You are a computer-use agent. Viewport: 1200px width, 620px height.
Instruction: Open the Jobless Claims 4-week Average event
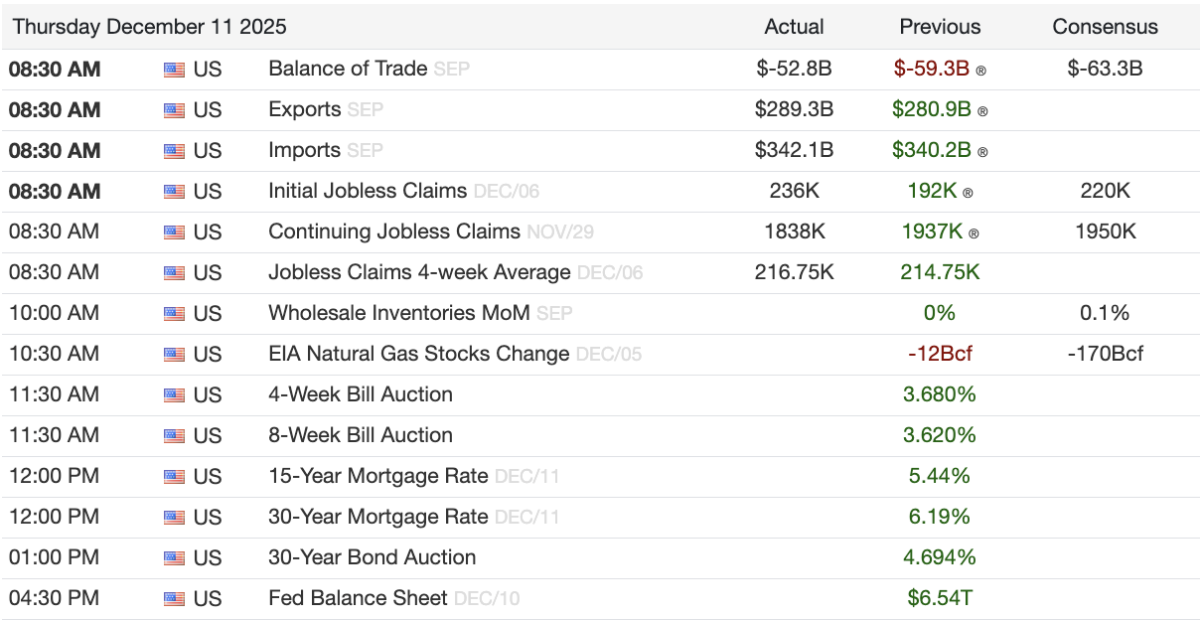(419, 273)
